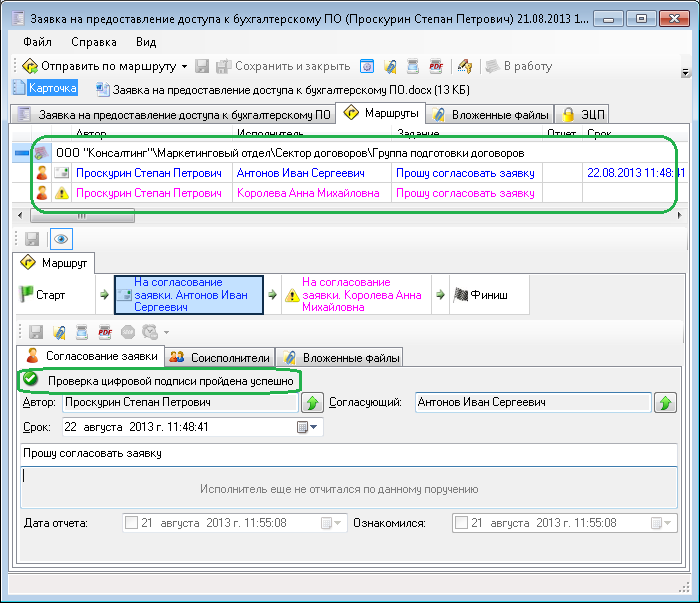Image resolution: width=700 pixels, height=603 pixels.
Task: Click the signature key icon in top toolbar
Action: 464,66
